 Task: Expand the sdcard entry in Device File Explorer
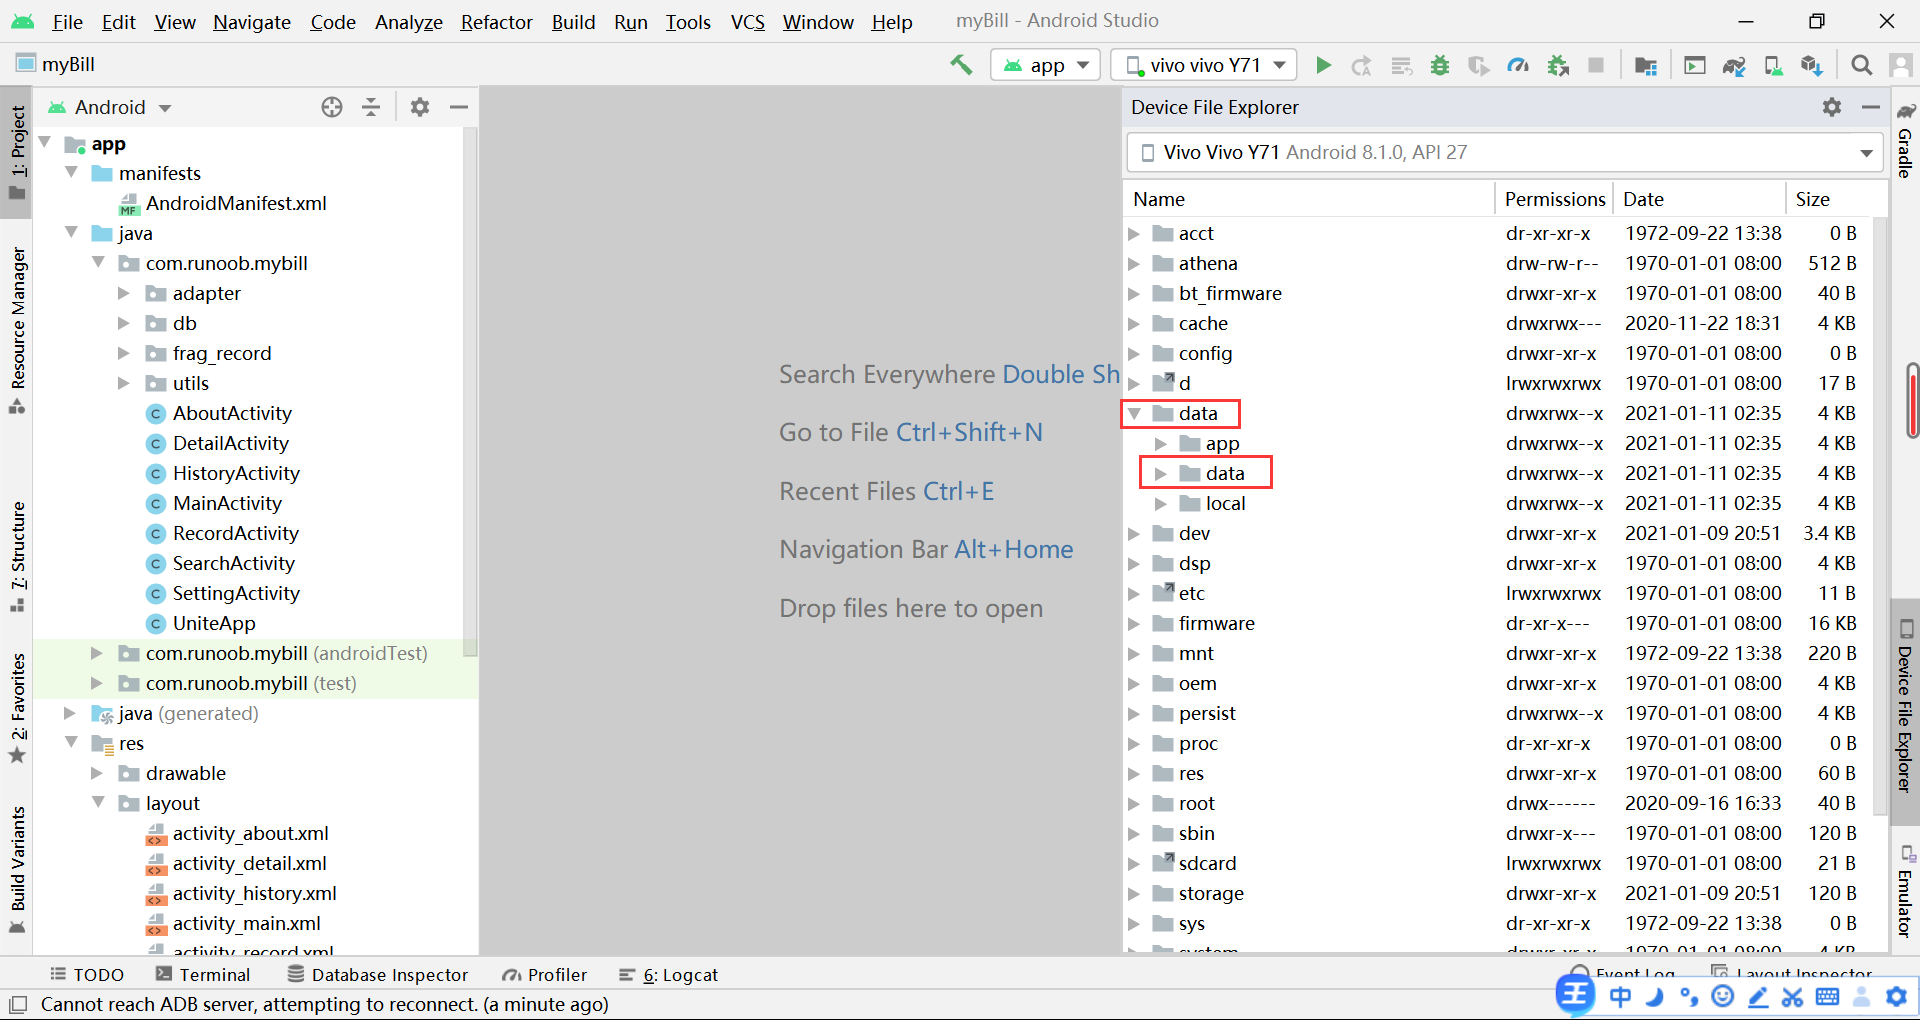point(1134,863)
